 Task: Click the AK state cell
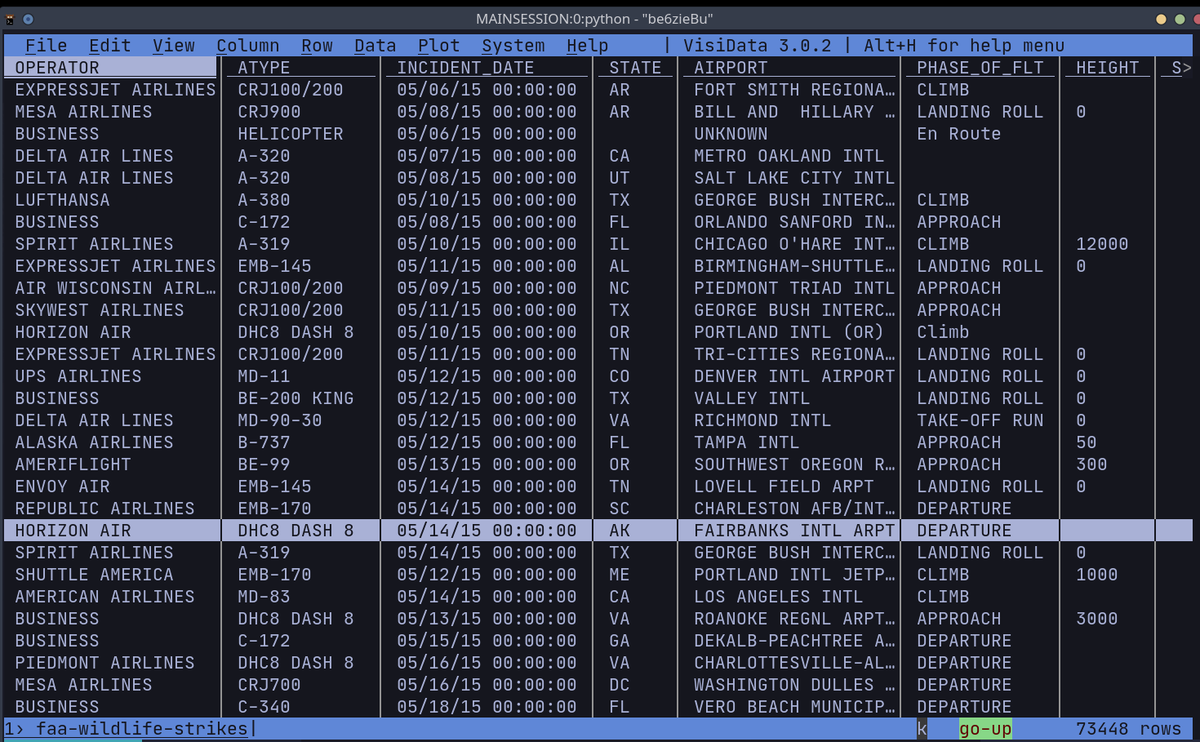point(619,529)
